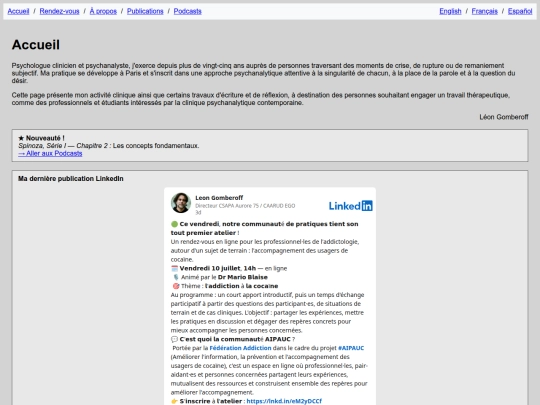Click the pointing hand emoji before S'inscrire
This screenshot has height=405, width=540.
[175, 401]
